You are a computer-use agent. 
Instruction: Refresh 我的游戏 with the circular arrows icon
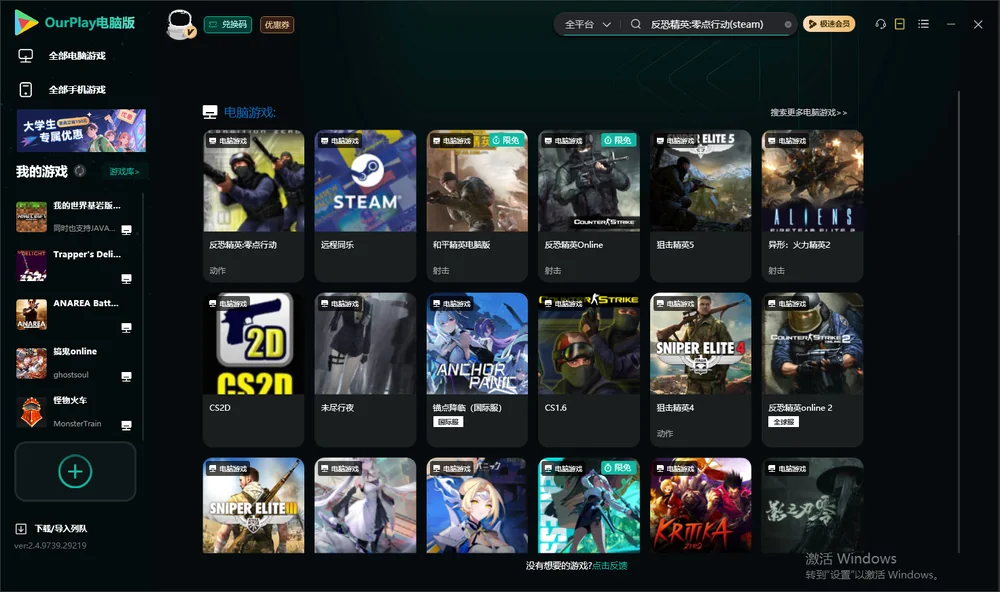[80, 171]
